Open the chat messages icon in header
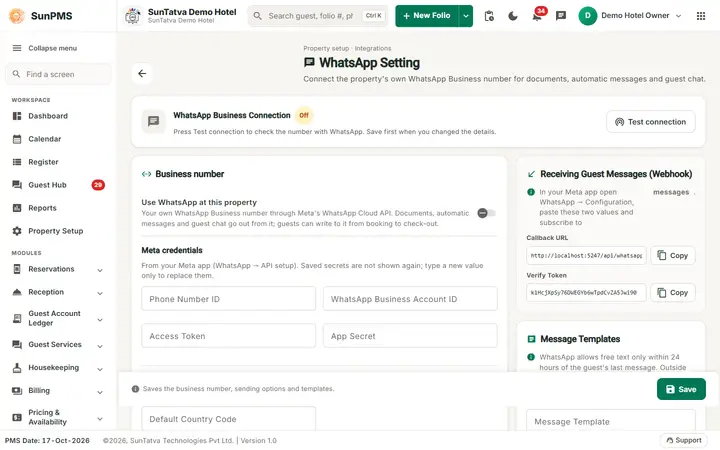Screen dimensions: 720x450 click(x=561, y=16)
